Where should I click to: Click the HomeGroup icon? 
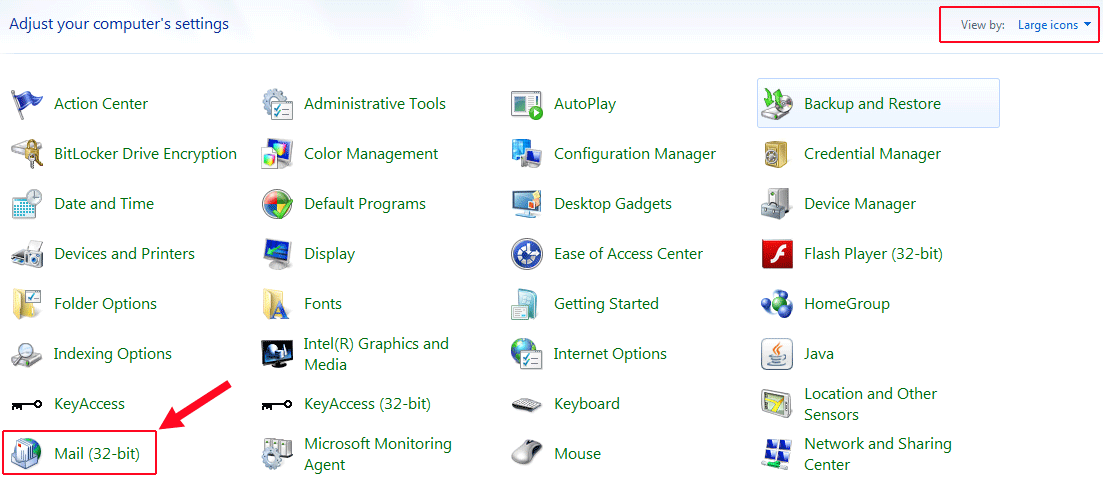click(778, 304)
